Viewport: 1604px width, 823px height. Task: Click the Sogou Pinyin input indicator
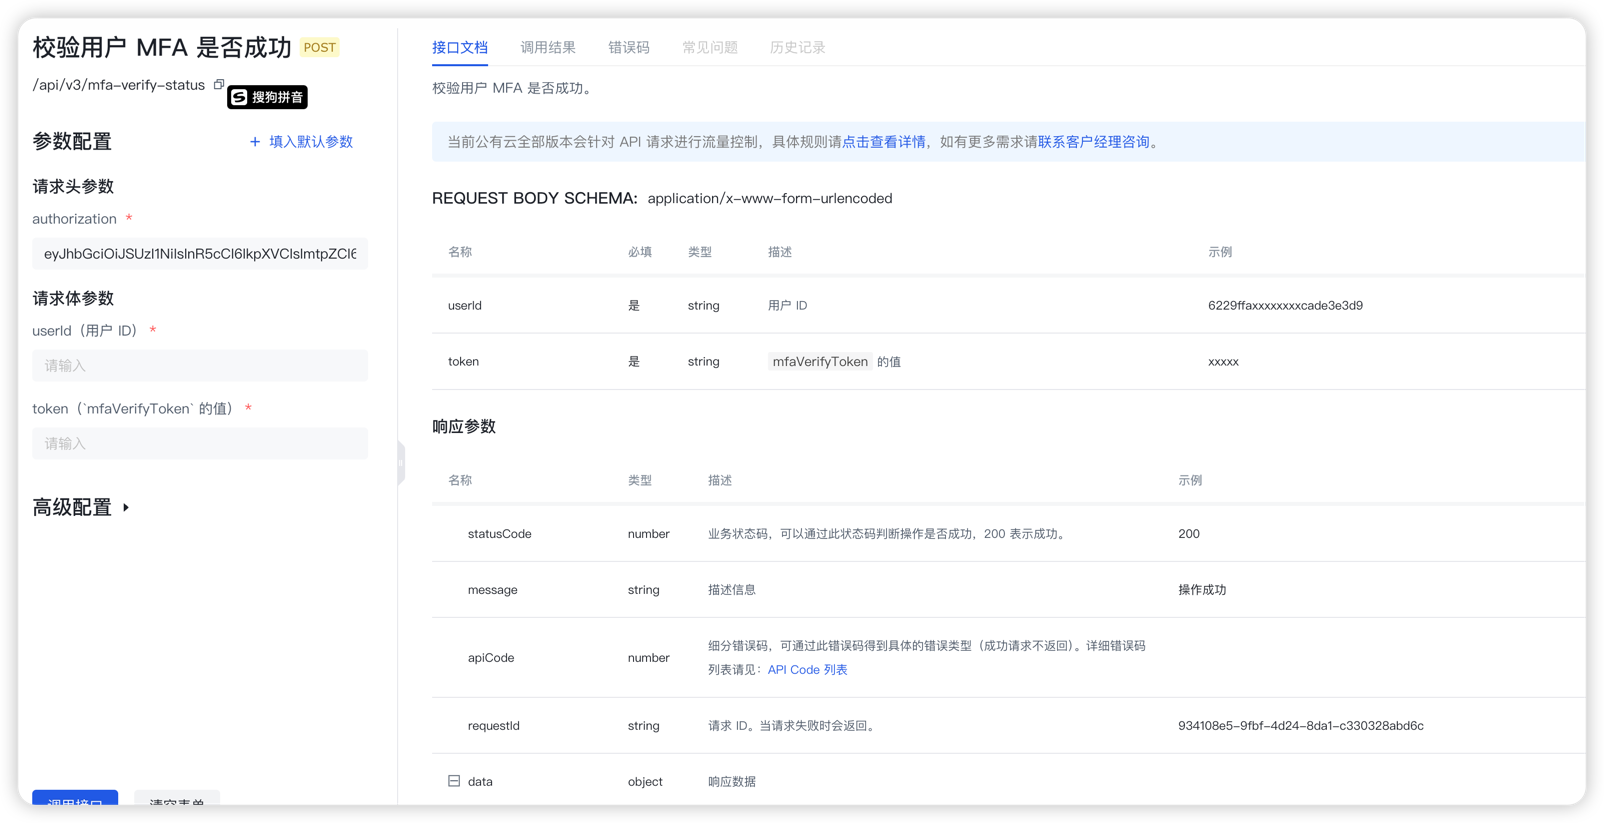coord(267,97)
